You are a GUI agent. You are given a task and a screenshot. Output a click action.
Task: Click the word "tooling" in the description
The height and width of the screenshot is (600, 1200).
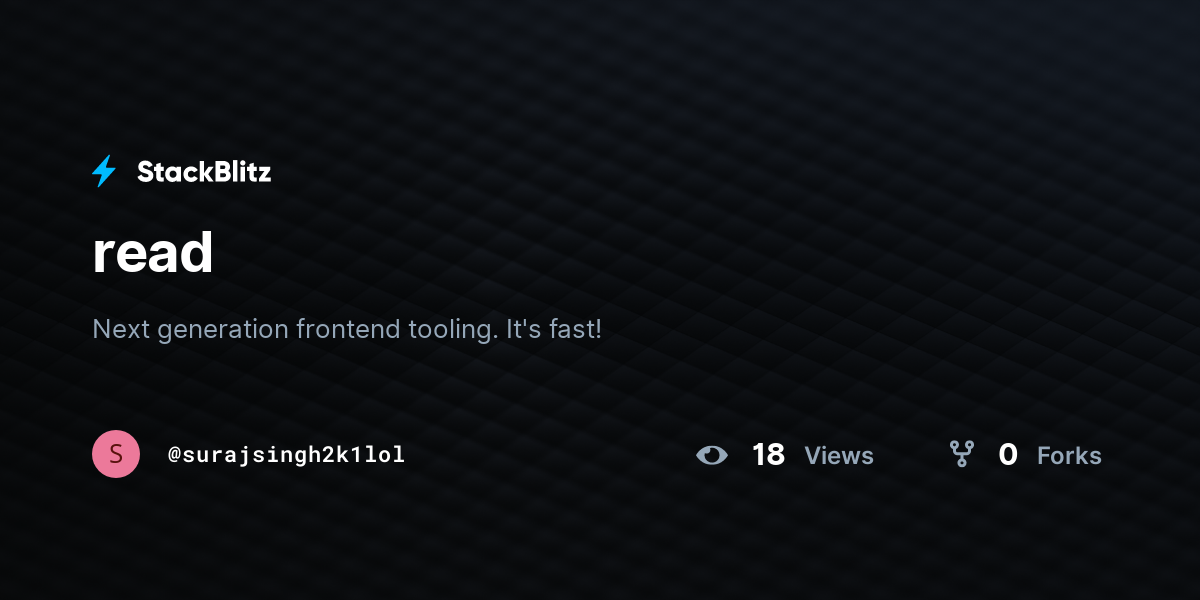click(453, 329)
